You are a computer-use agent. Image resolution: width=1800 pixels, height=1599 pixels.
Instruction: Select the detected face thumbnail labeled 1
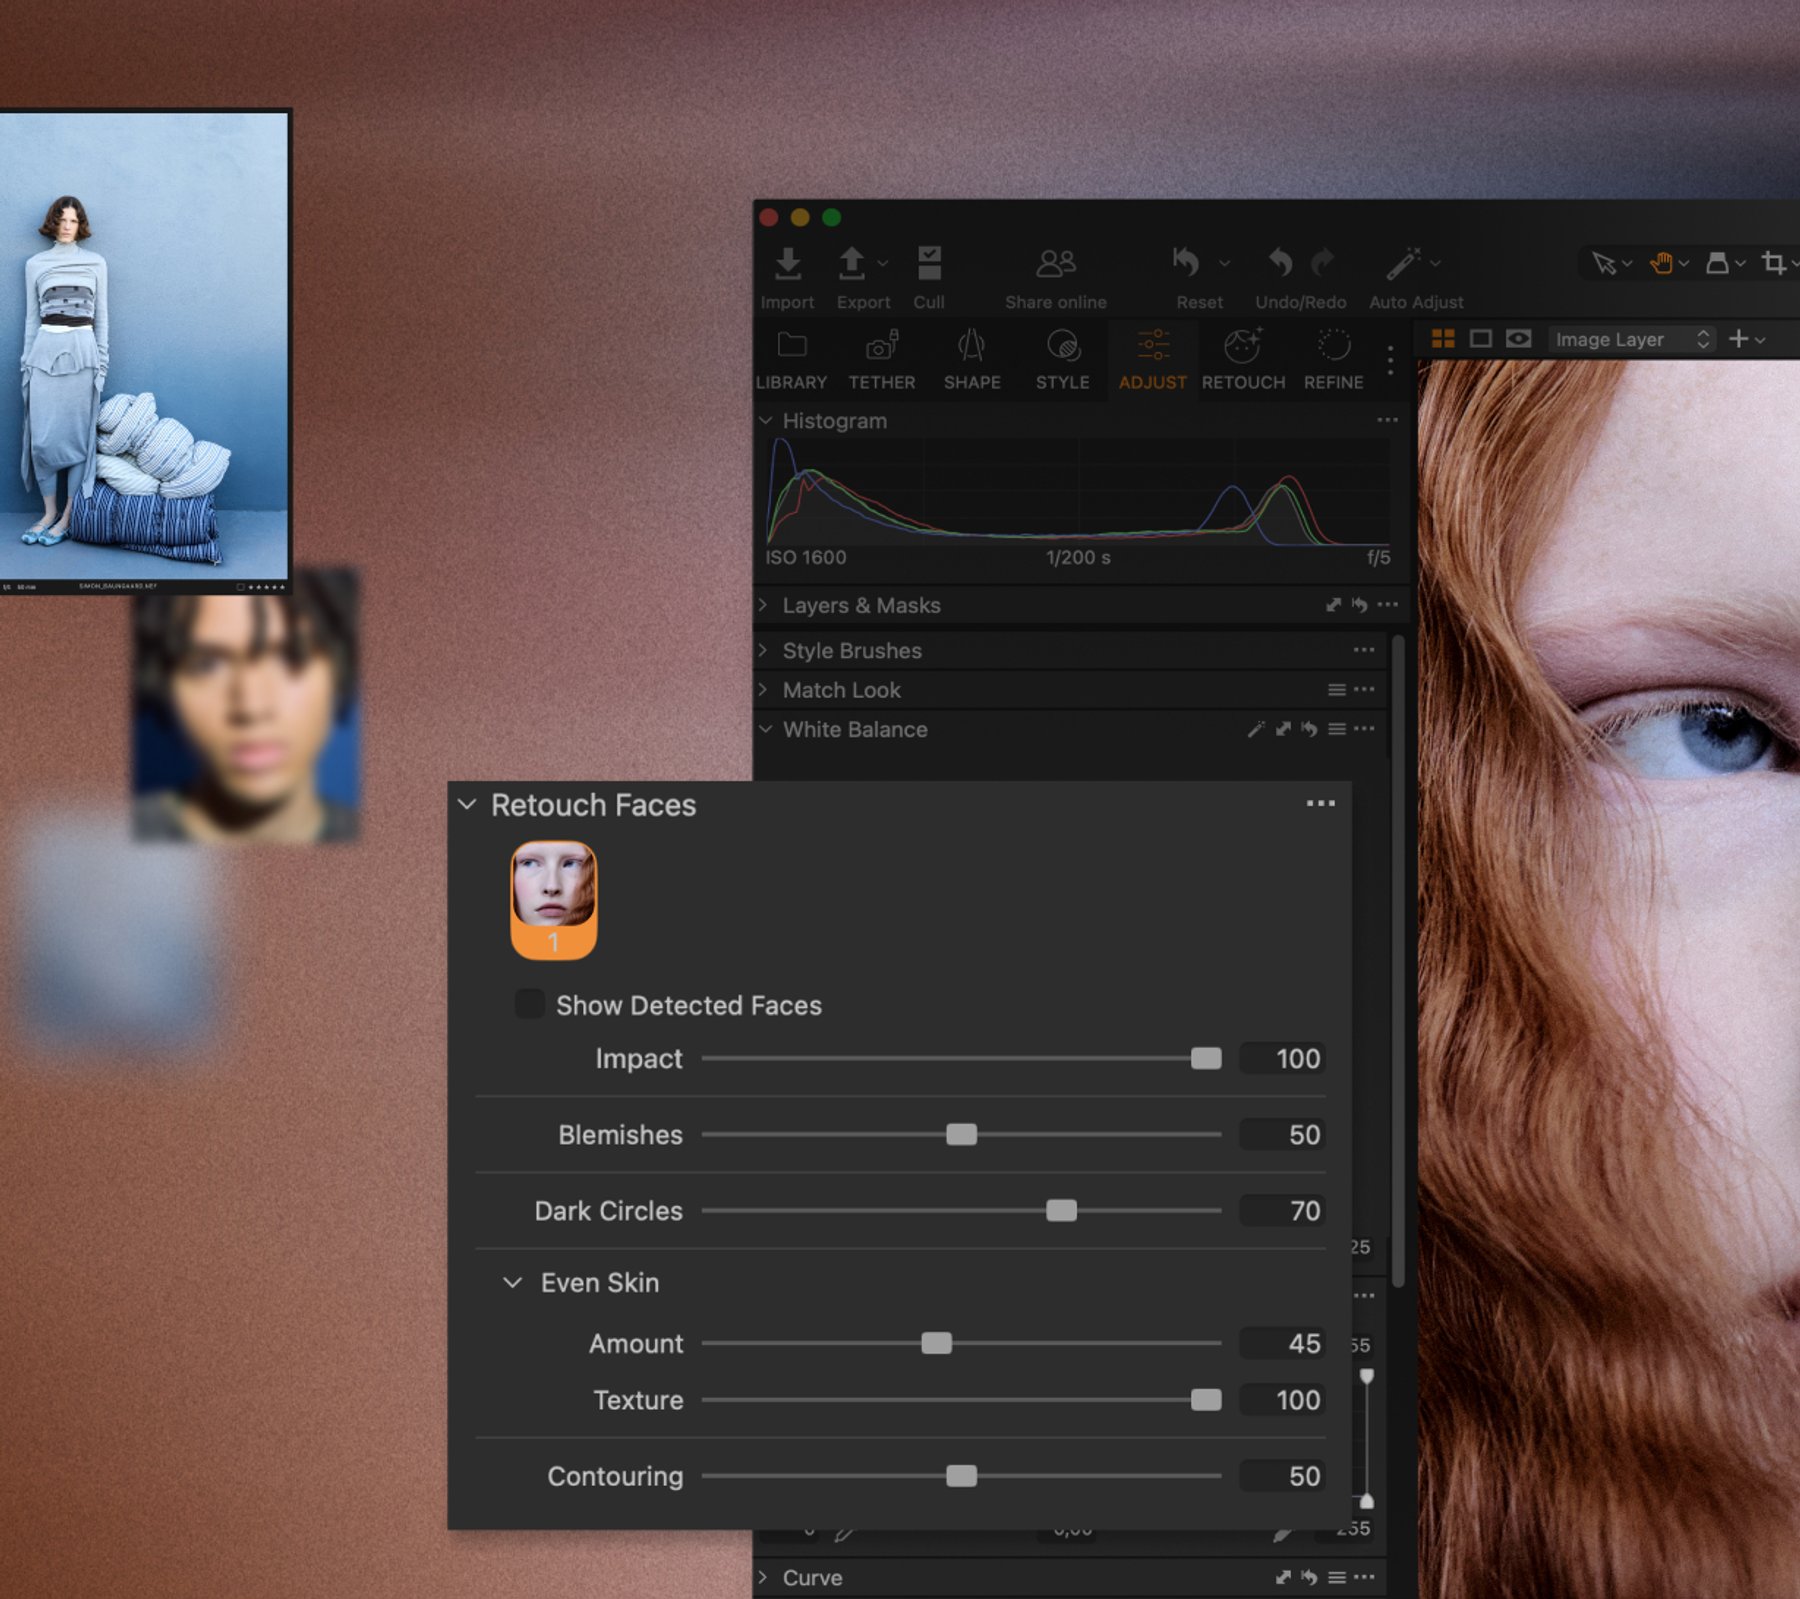tap(554, 899)
